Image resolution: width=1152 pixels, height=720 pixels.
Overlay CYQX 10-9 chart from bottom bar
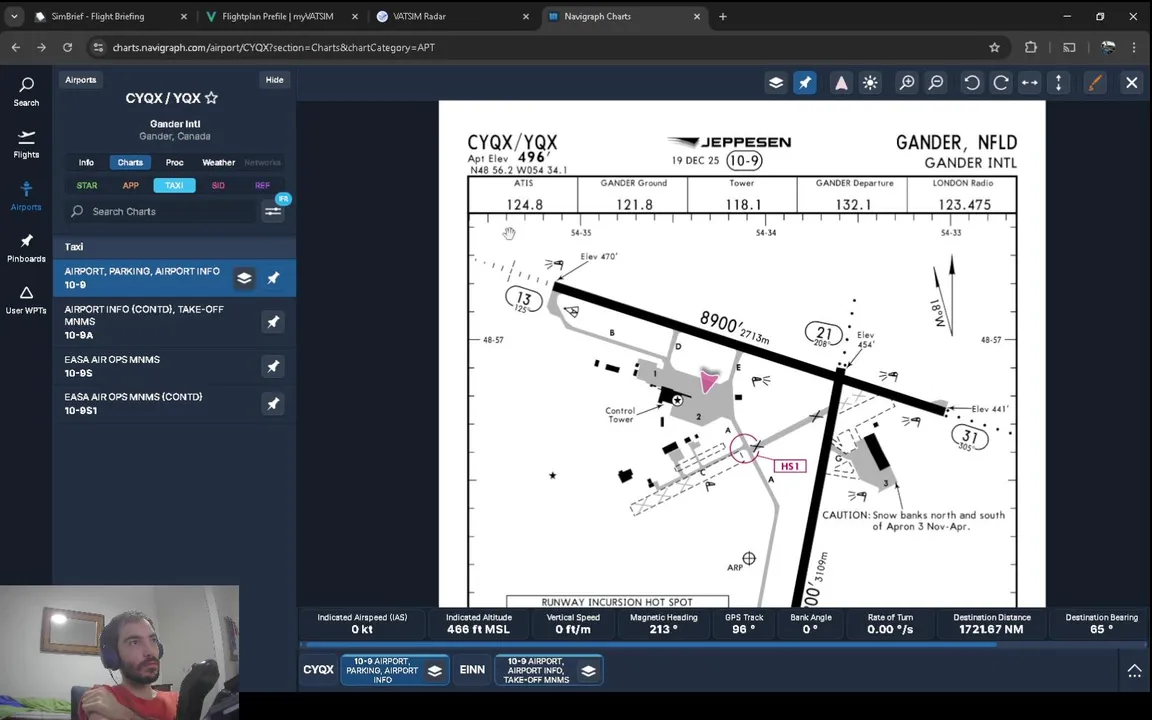click(435, 670)
